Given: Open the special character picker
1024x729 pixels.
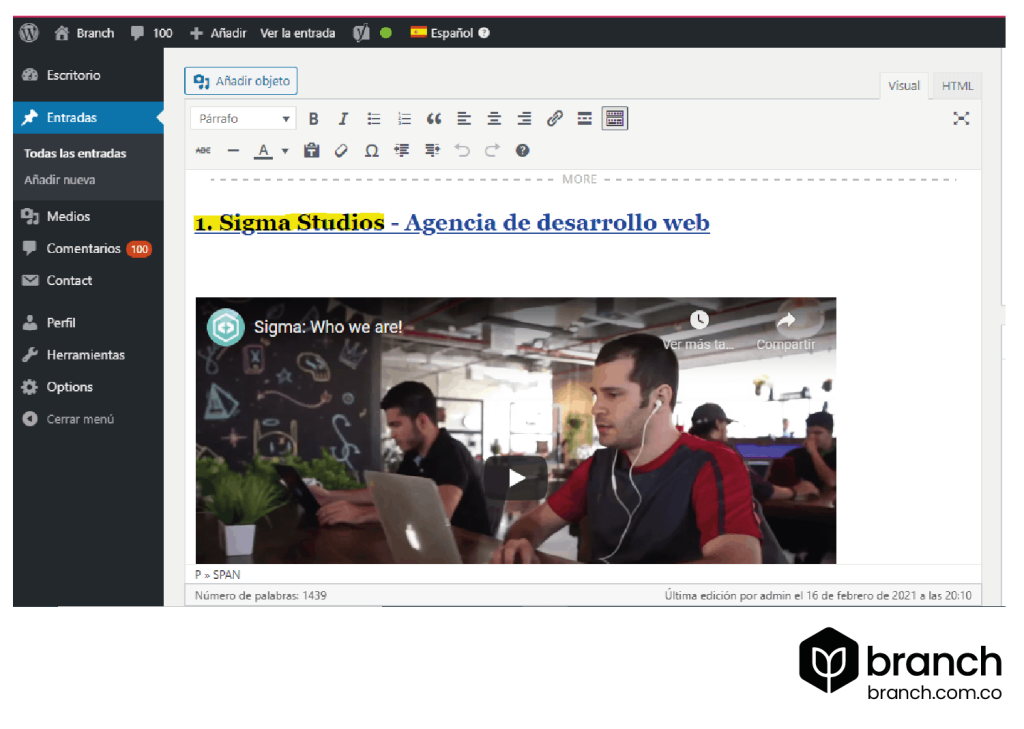Looking at the screenshot, I should pos(370,150).
